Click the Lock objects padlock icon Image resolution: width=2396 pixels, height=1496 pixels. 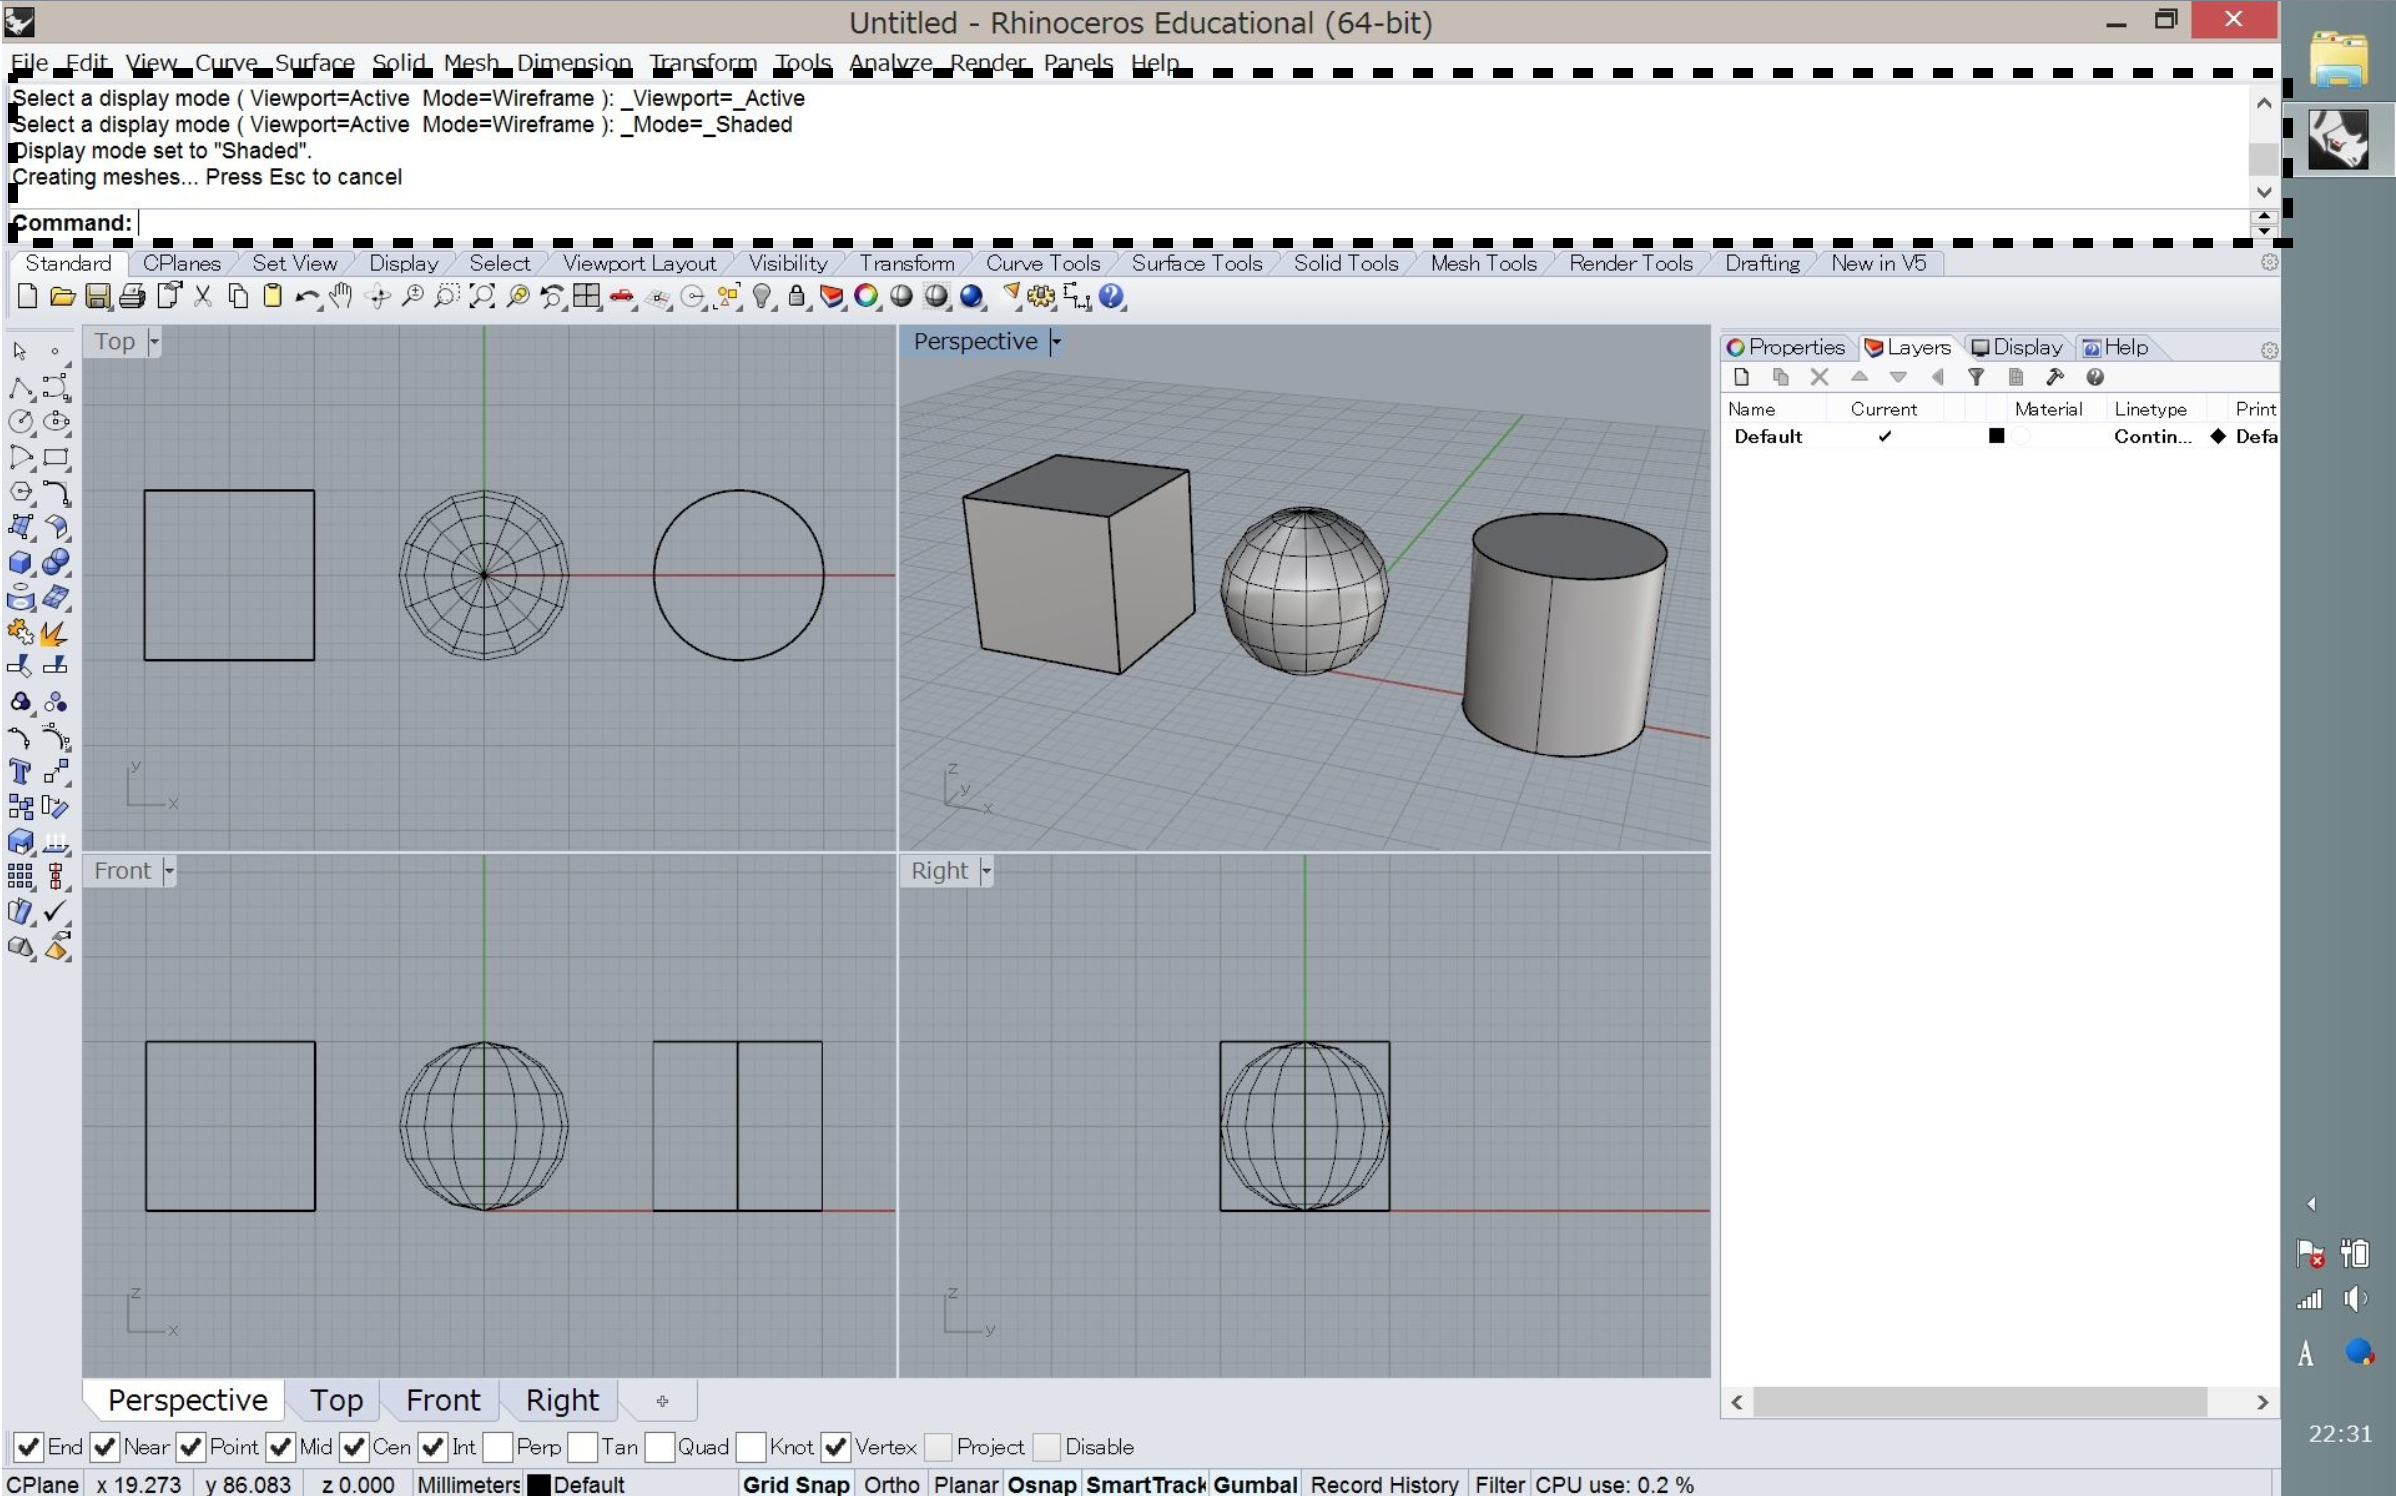click(x=796, y=296)
